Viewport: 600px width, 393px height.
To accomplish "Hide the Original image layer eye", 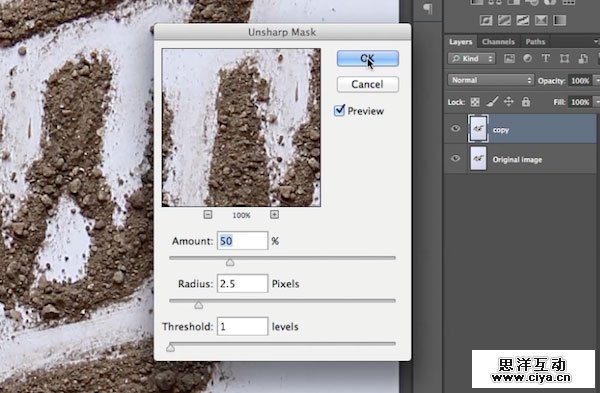I will (455, 158).
